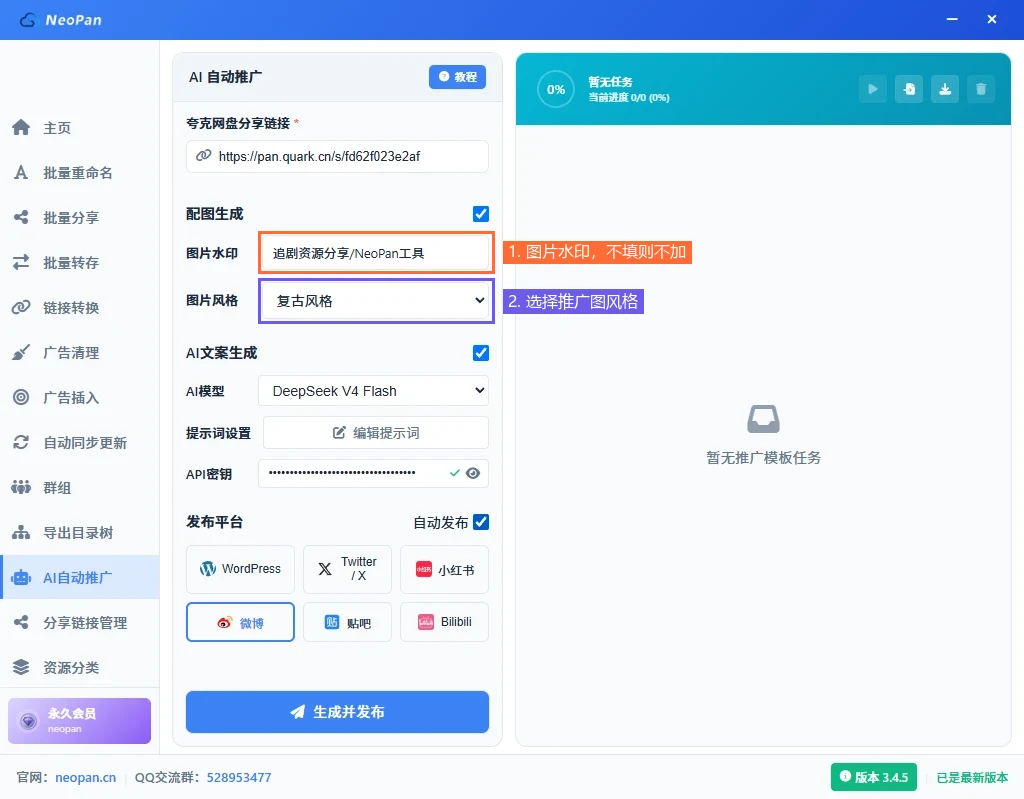Click the green checkmark in API key field
This screenshot has height=799, width=1024.
click(455, 473)
